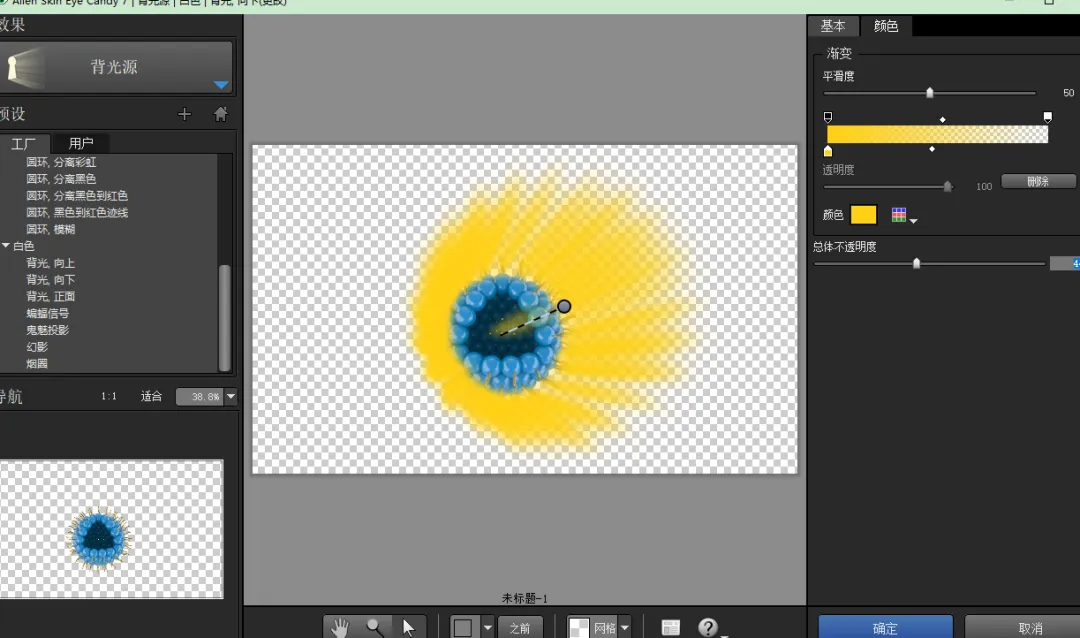1080x638 pixels.
Task: Click the 1:1 zoom button
Action: pyautogui.click(x=109, y=396)
